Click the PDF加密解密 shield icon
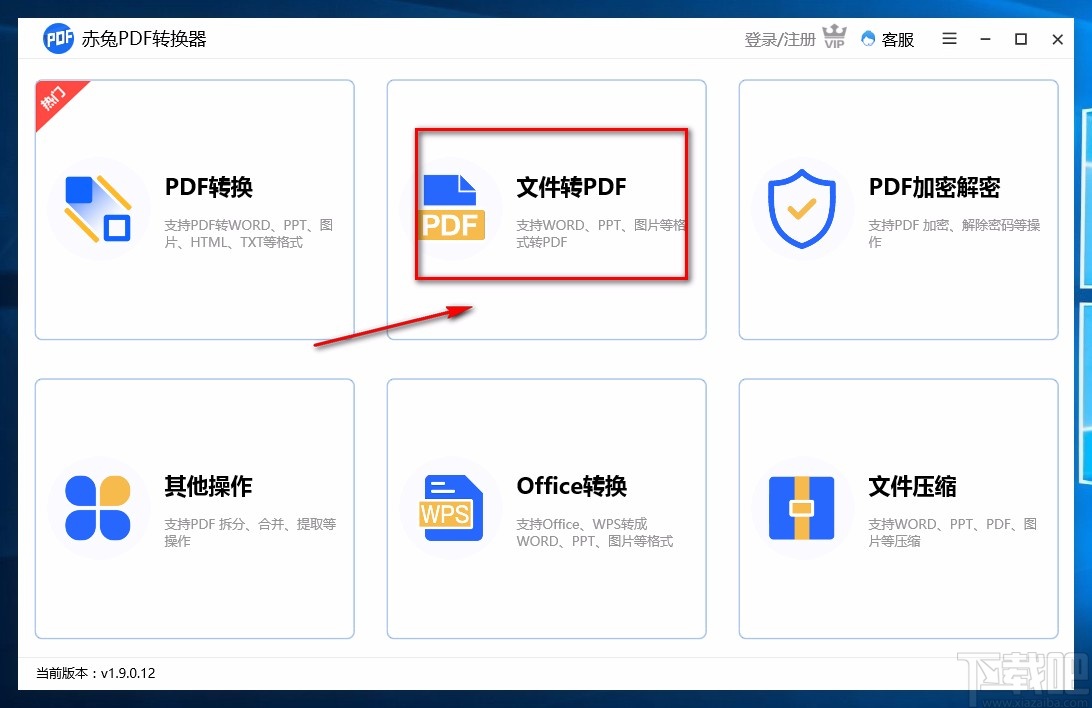This screenshot has height=708, width=1092. pos(802,208)
